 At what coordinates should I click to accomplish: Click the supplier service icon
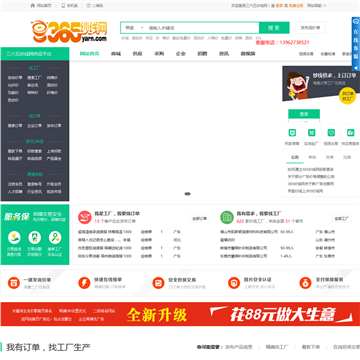click(350, 133)
